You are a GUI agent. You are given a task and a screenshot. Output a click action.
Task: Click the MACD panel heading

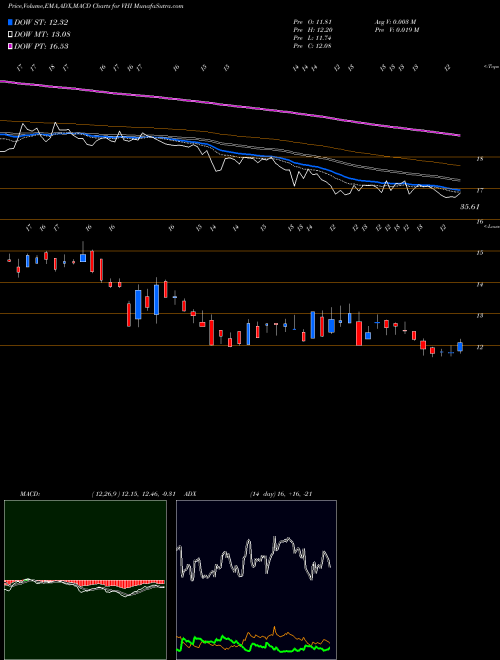click(x=30, y=494)
